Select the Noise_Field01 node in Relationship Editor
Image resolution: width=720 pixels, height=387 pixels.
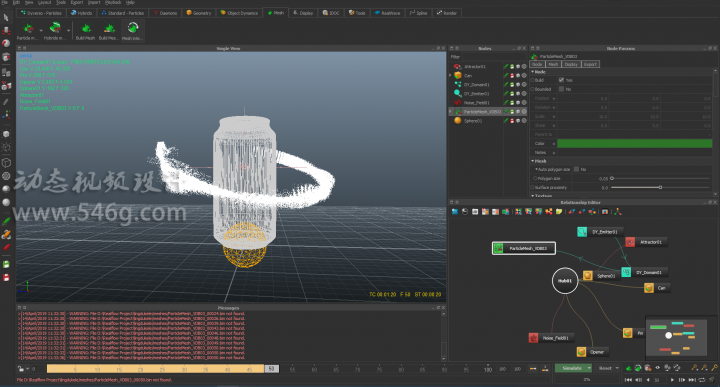tap(551, 338)
